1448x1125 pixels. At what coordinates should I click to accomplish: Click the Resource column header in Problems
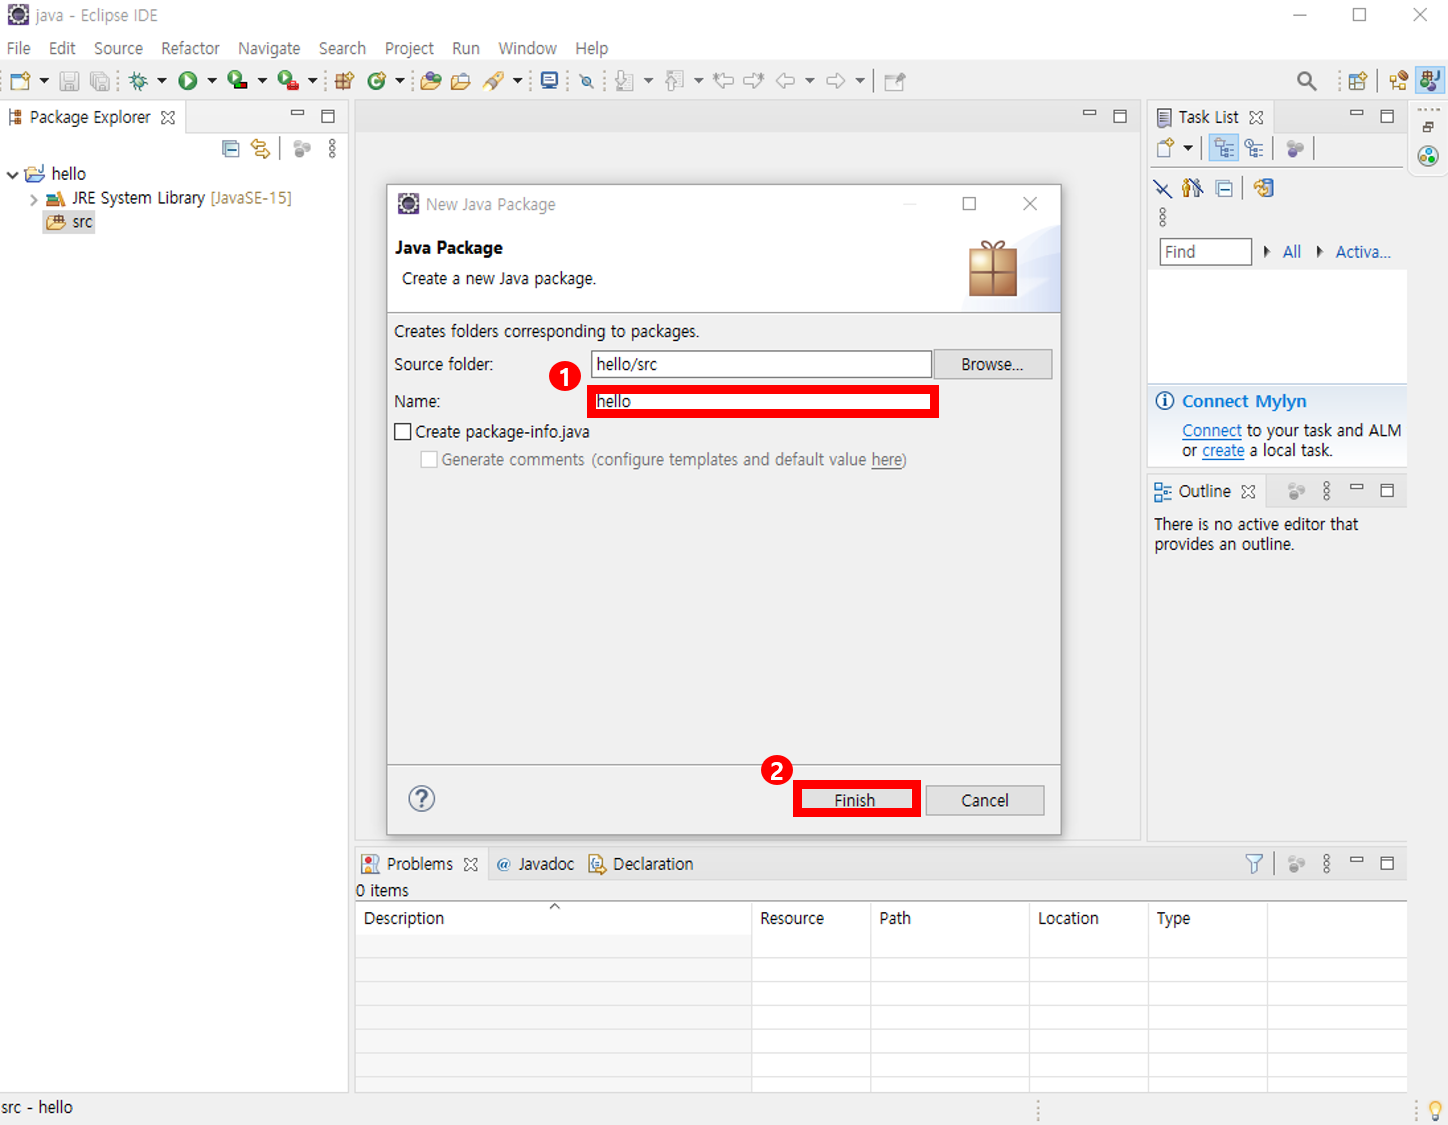tap(811, 918)
